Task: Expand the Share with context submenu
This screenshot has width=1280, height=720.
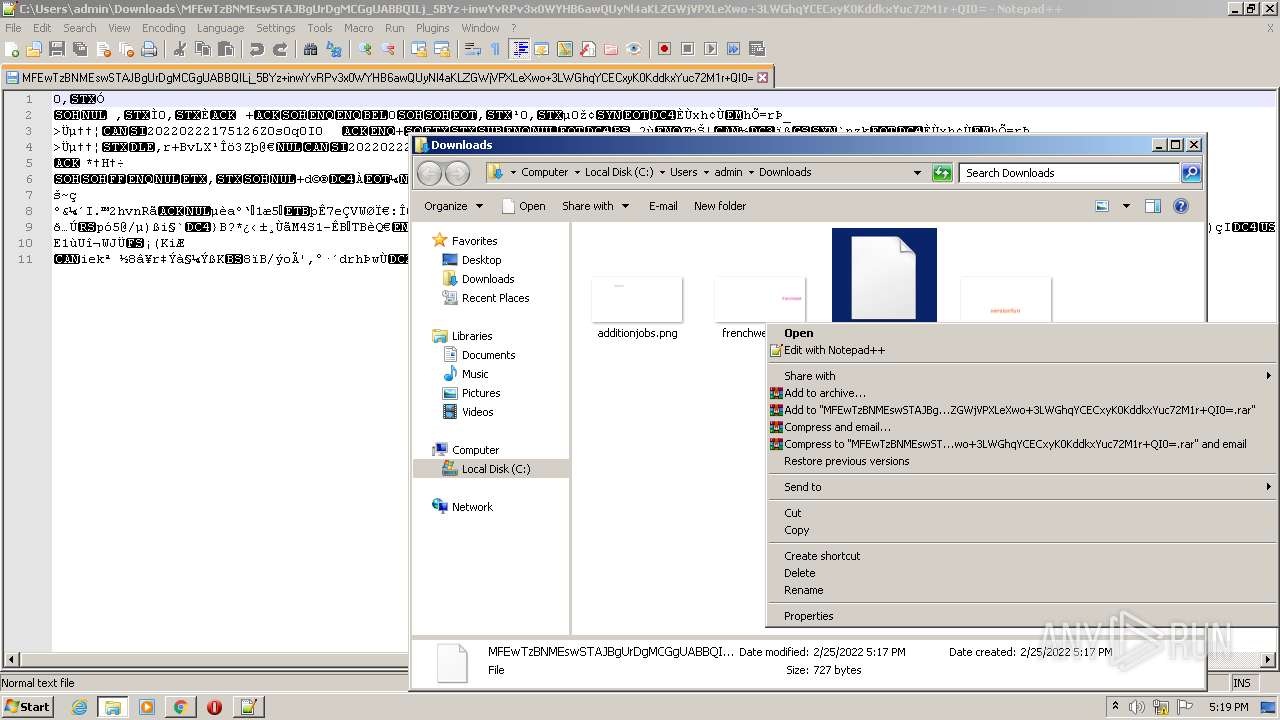Action: tap(1022, 376)
